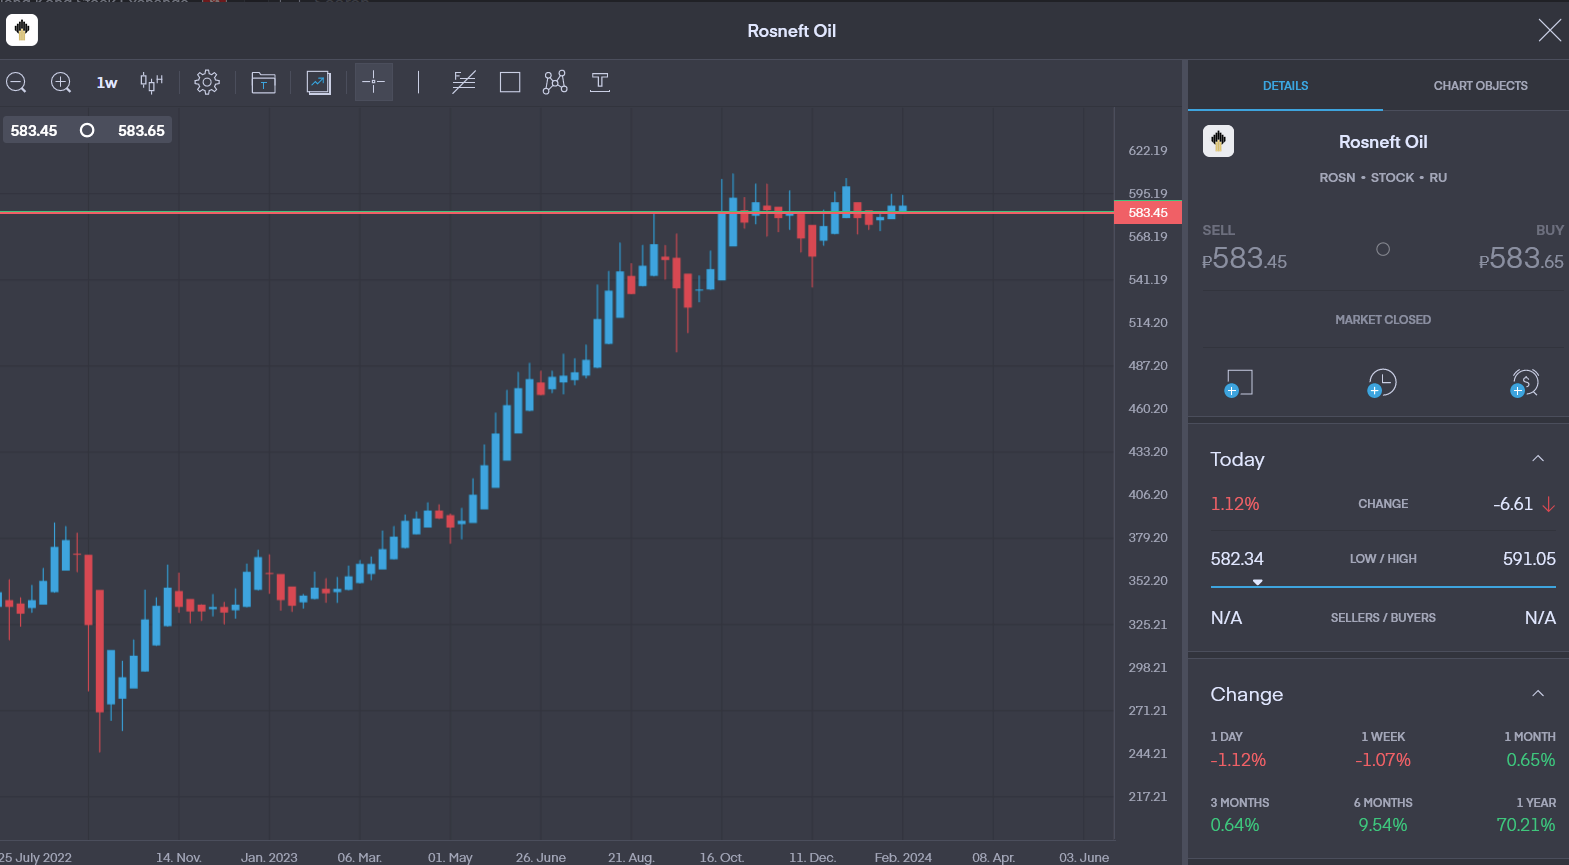Toggle the crosshair cursor tool
This screenshot has width=1569, height=865.
[374, 82]
